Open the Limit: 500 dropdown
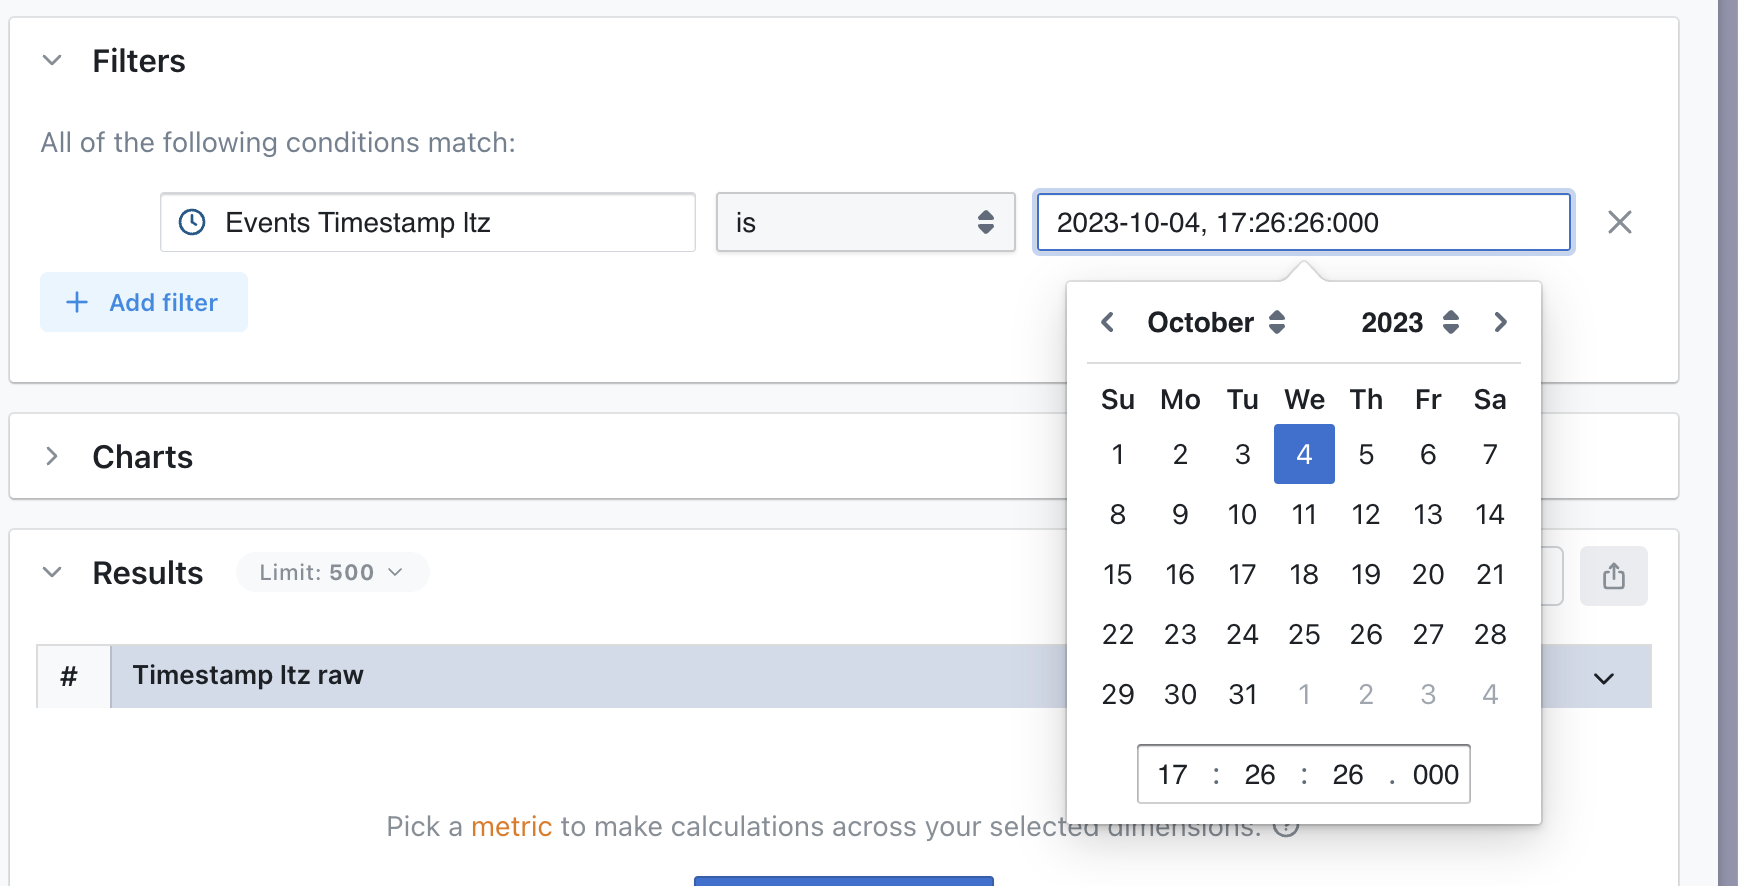1738x886 pixels. point(332,572)
